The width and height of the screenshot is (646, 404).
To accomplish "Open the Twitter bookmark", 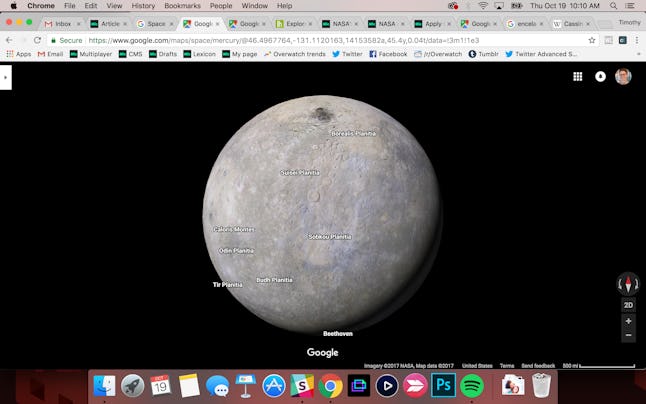I will click(x=347, y=54).
